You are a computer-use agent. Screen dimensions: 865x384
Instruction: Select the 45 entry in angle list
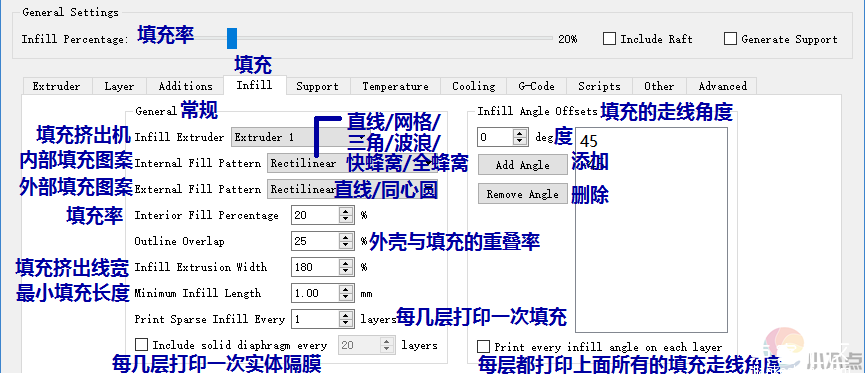click(589, 141)
